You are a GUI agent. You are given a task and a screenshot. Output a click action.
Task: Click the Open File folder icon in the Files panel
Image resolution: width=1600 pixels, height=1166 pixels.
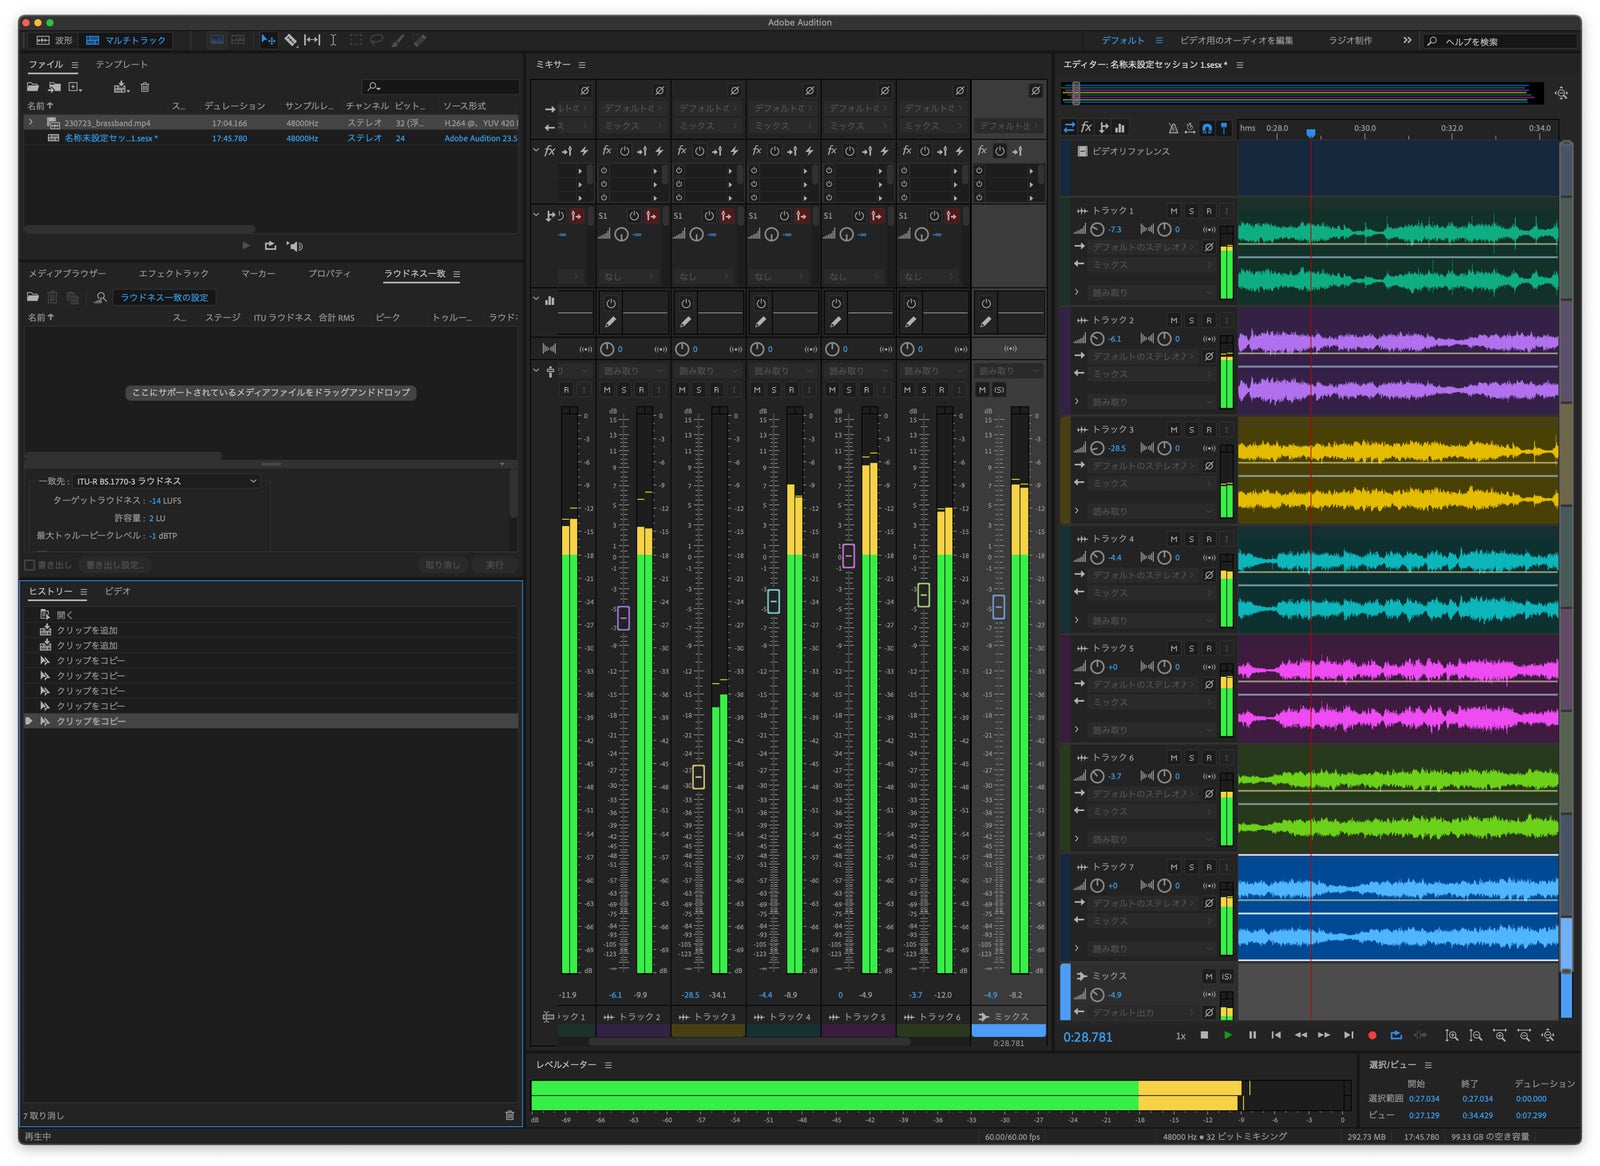[x=33, y=87]
